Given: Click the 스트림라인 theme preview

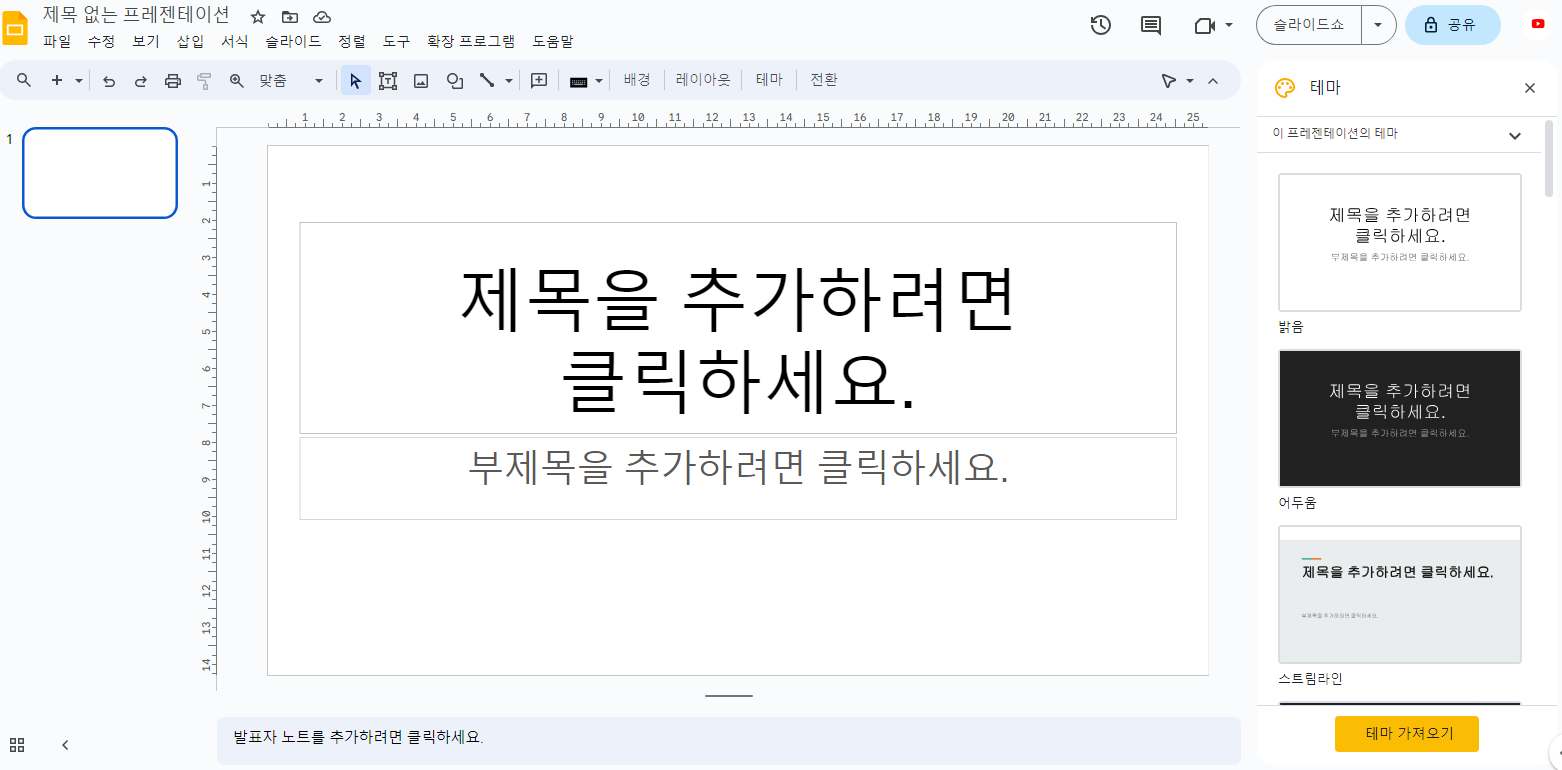Looking at the screenshot, I should pyautogui.click(x=1399, y=595).
